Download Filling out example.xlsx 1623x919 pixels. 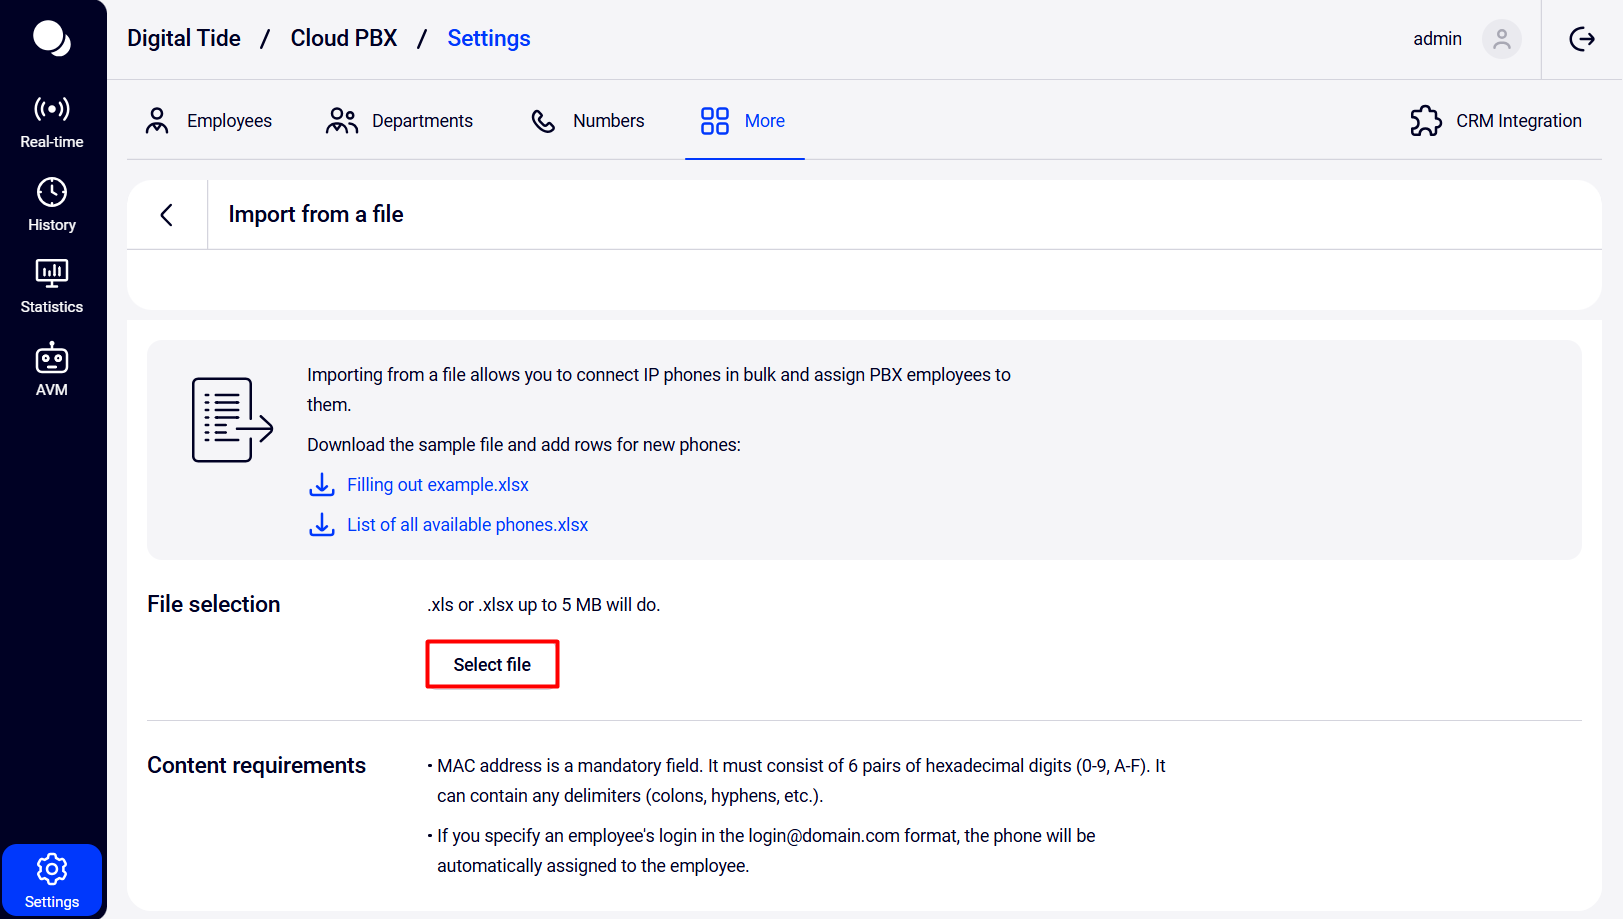[438, 485]
